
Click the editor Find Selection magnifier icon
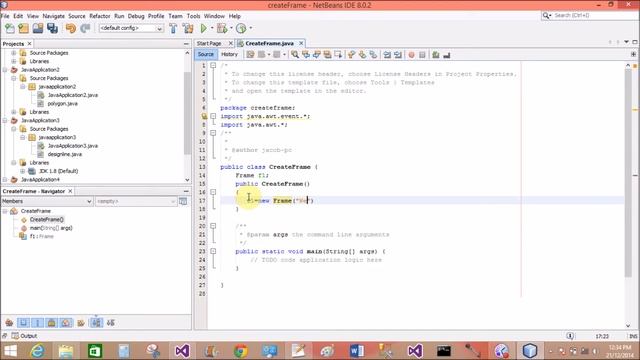[x=295, y=55]
